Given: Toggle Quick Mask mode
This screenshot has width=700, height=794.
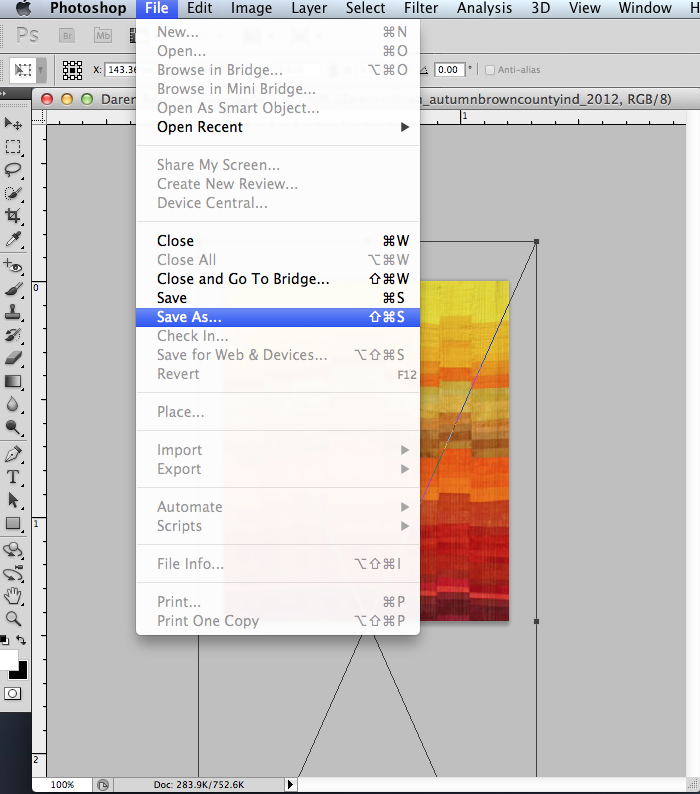Looking at the screenshot, I should (x=13, y=693).
